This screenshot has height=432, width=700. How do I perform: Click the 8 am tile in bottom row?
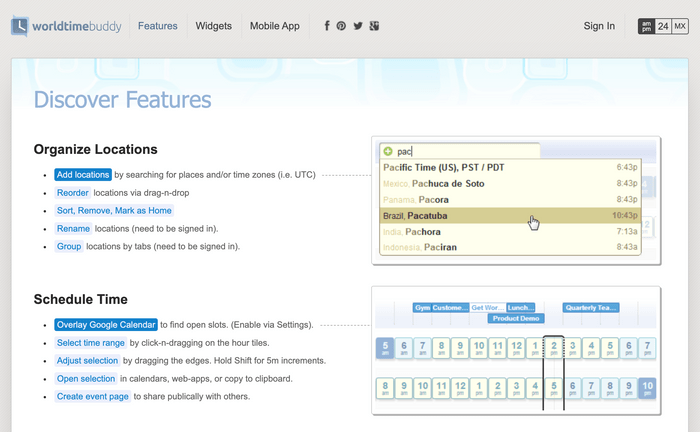pos(385,388)
